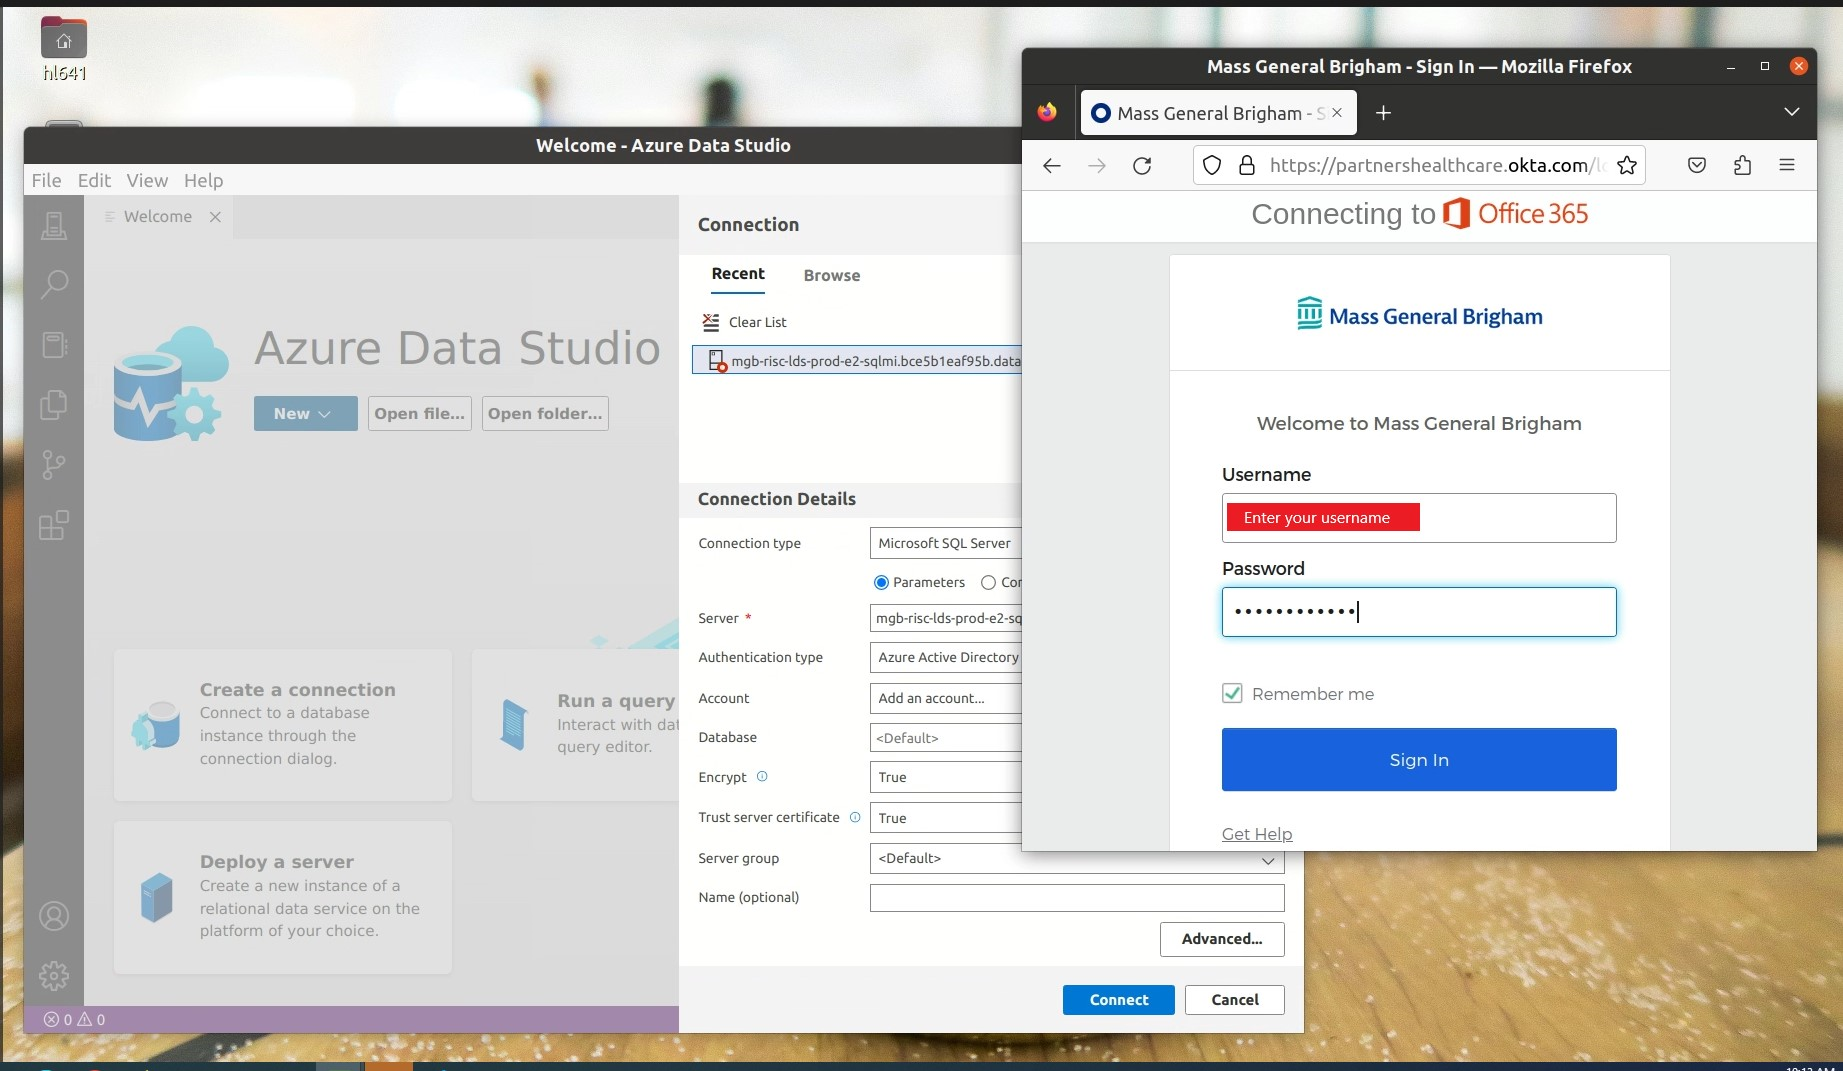Screen dimensions: 1843x1071
Task: Toggle the Remember me checkbox
Action: click(x=1232, y=693)
